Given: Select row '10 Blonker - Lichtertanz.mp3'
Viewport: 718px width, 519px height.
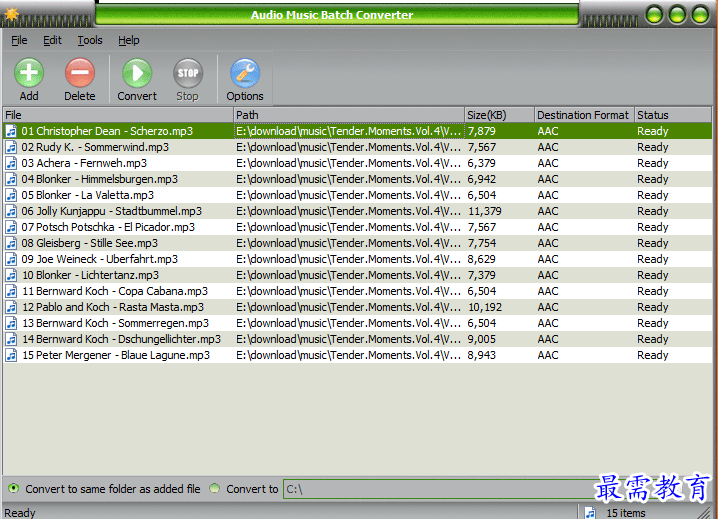Looking at the screenshot, I should click(x=358, y=275).
